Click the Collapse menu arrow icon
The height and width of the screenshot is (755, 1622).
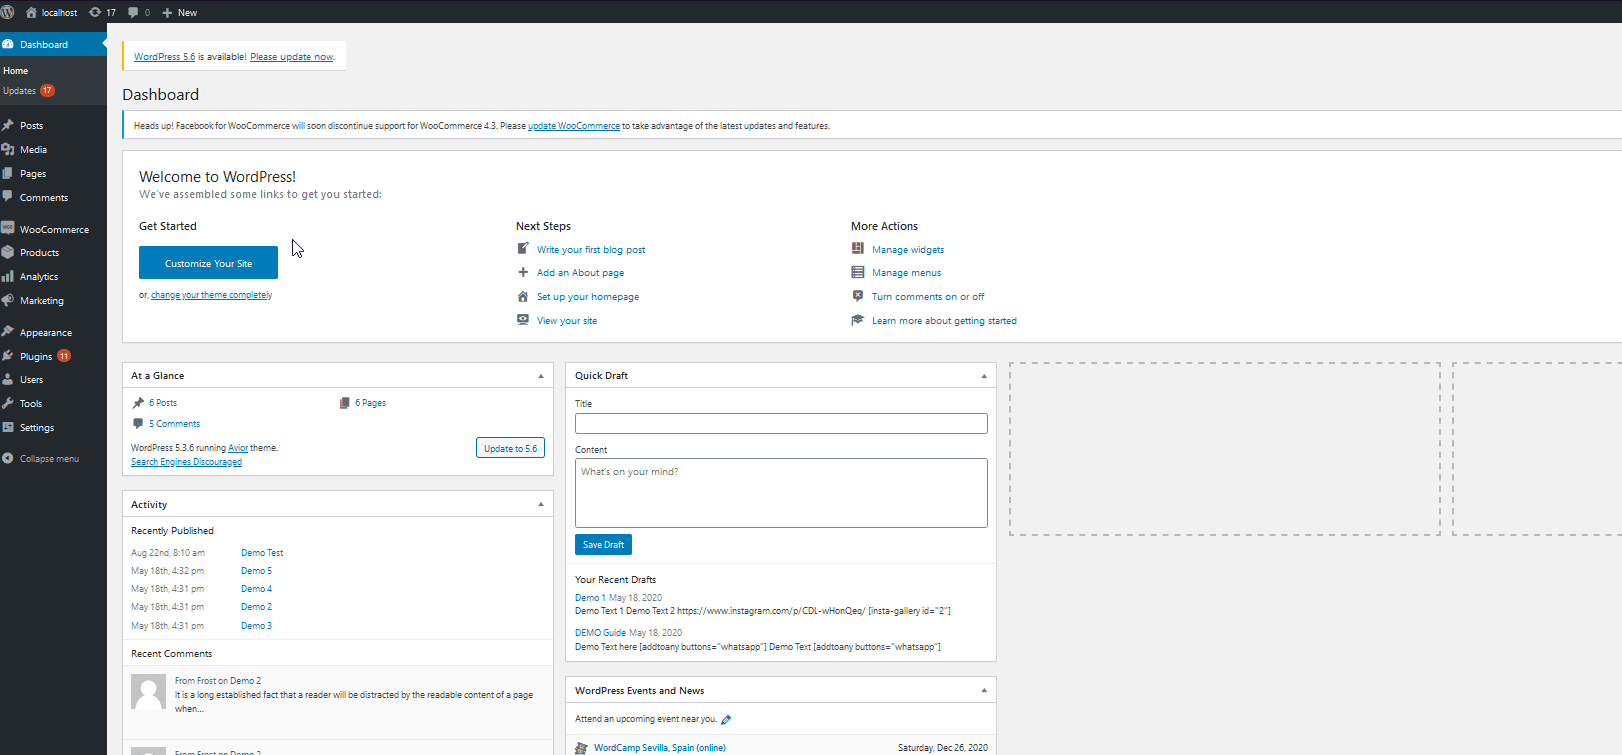(8, 459)
